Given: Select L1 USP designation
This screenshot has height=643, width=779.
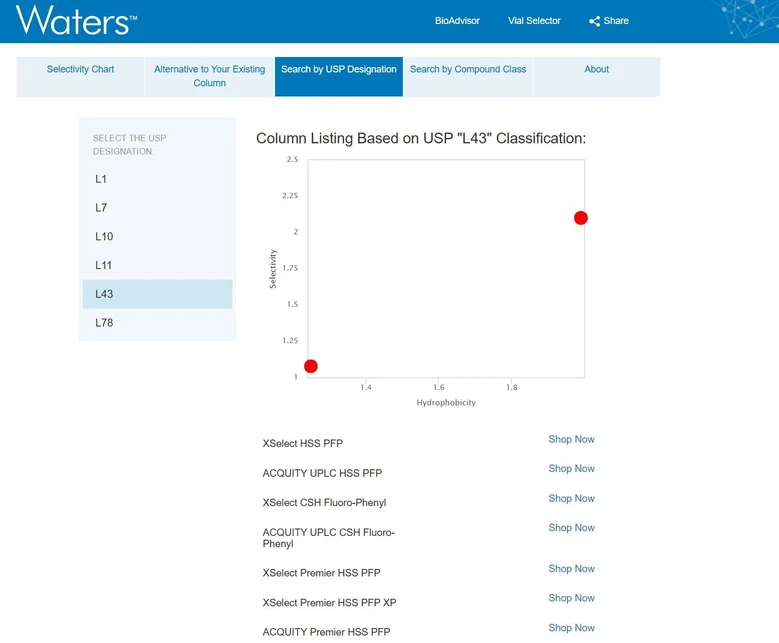Looking at the screenshot, I should (x=157, y=179).
